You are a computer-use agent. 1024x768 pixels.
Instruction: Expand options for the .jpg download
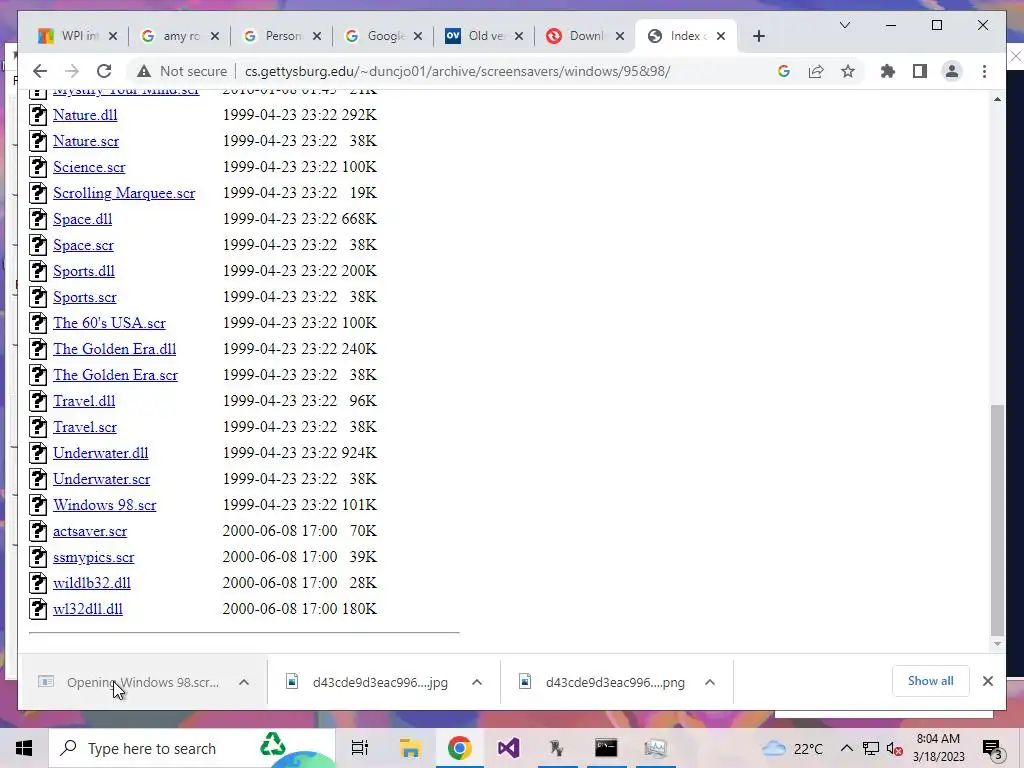click(477, 682)
